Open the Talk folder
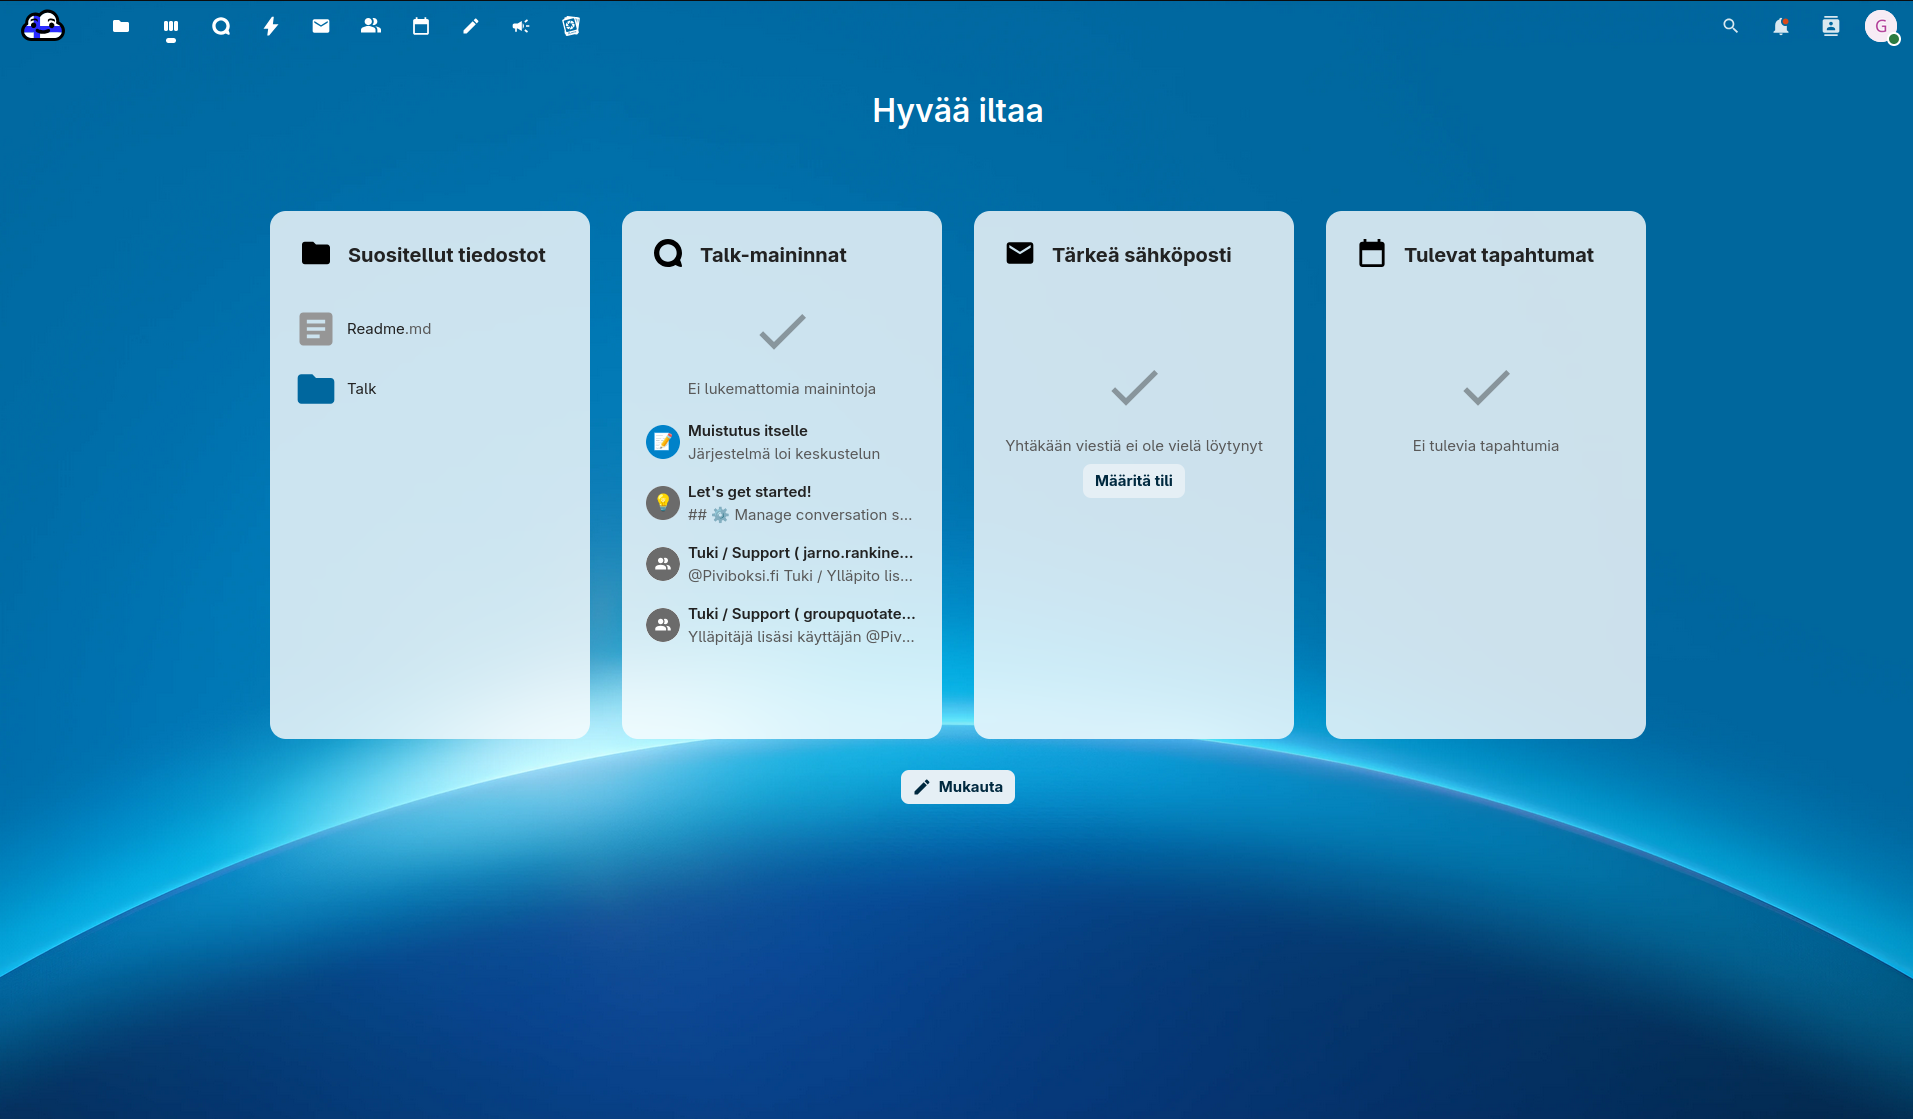Image resolution: width=1913 pixels, height=1119 pixels. pos(430,389)
